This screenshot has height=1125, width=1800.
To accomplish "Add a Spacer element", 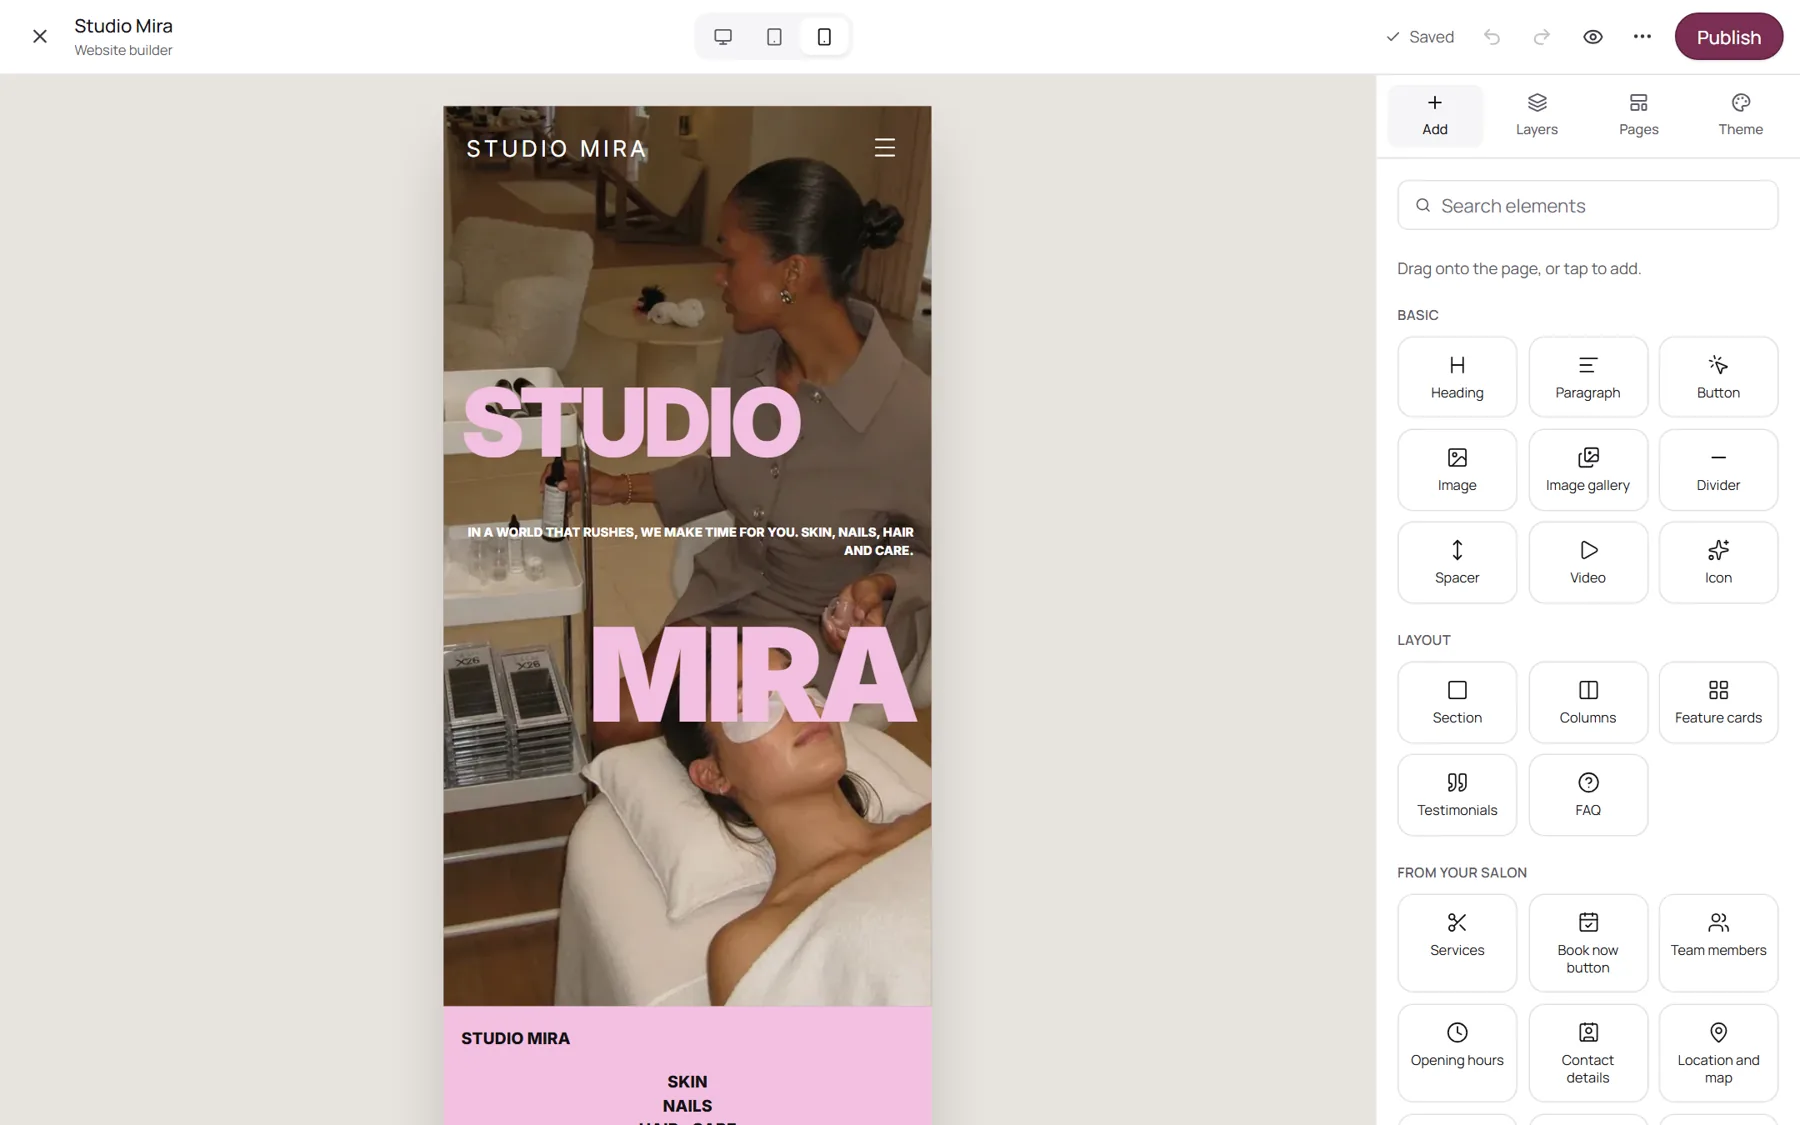I will [x=1457, y=562].
